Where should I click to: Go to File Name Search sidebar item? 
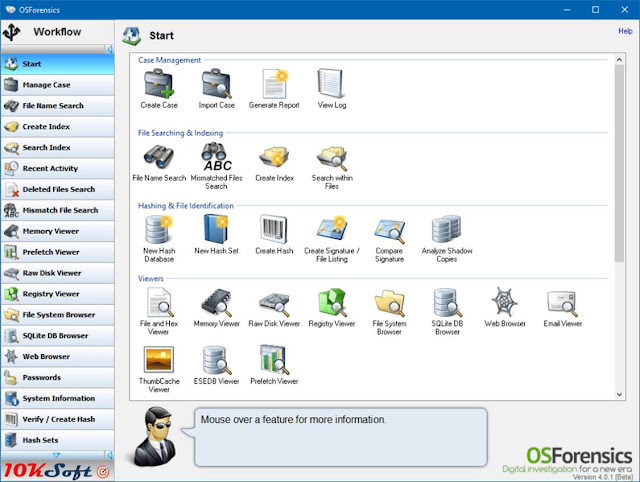(x=58, y=106)
